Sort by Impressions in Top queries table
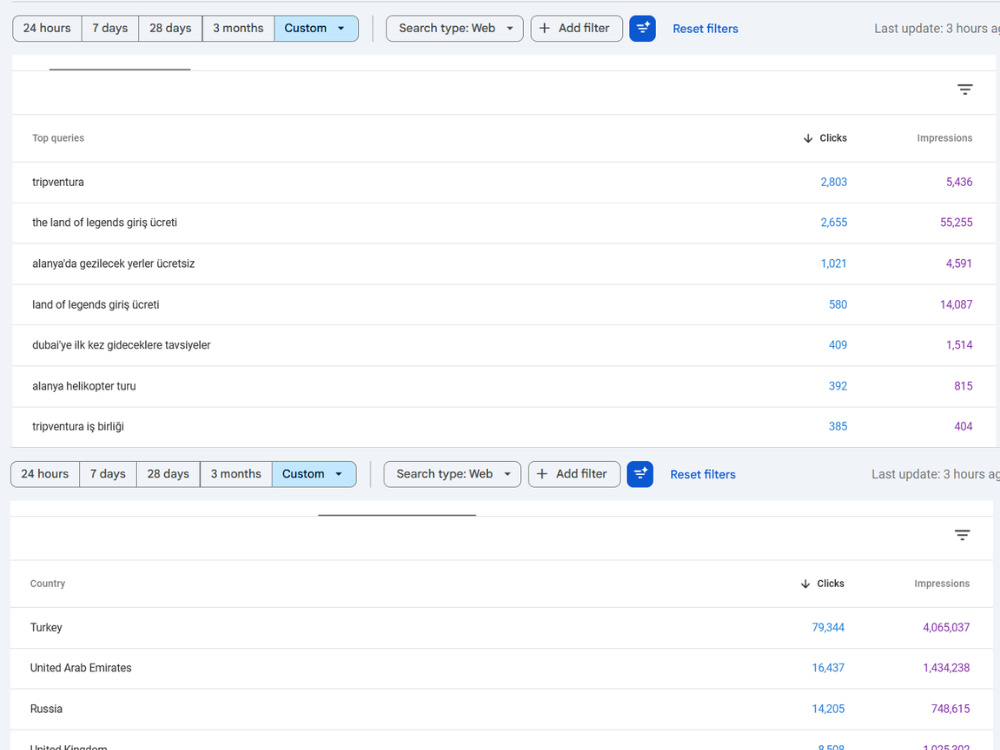 click(x=945, y=138)
